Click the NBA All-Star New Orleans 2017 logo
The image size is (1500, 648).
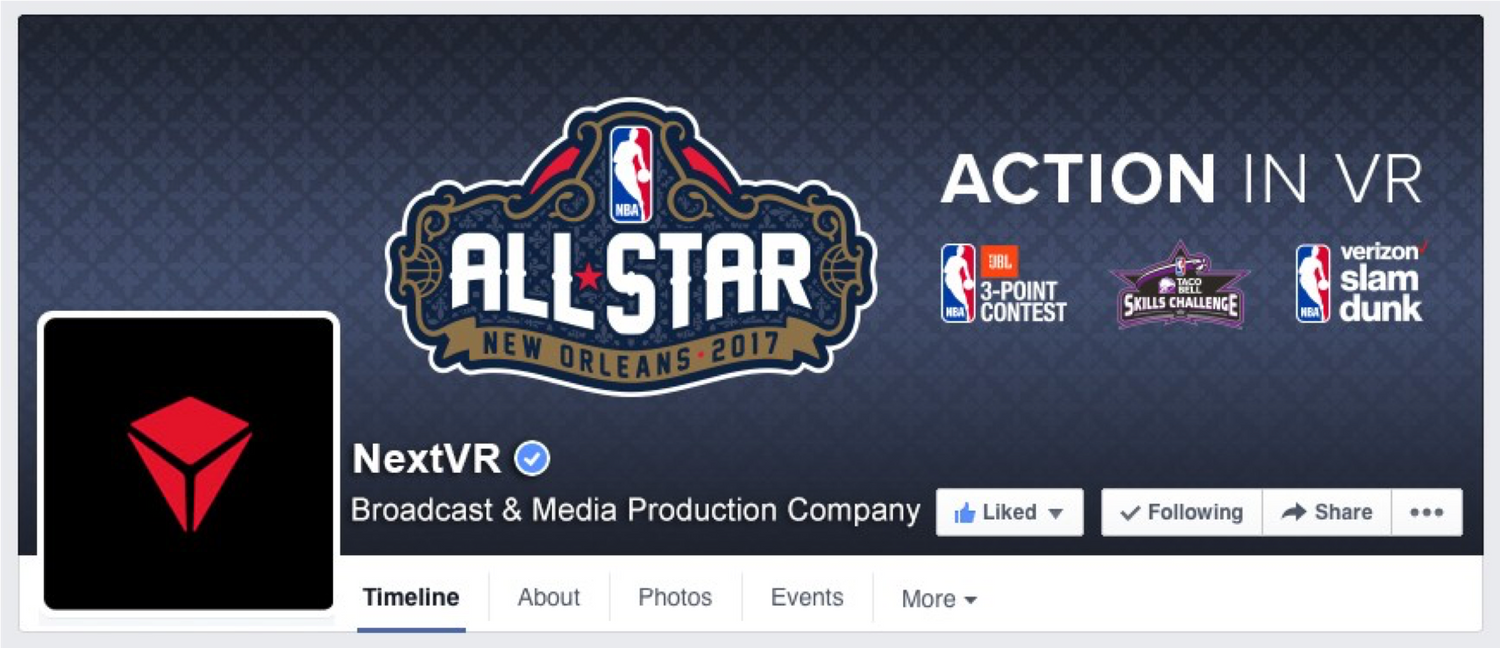click(631, 246)
